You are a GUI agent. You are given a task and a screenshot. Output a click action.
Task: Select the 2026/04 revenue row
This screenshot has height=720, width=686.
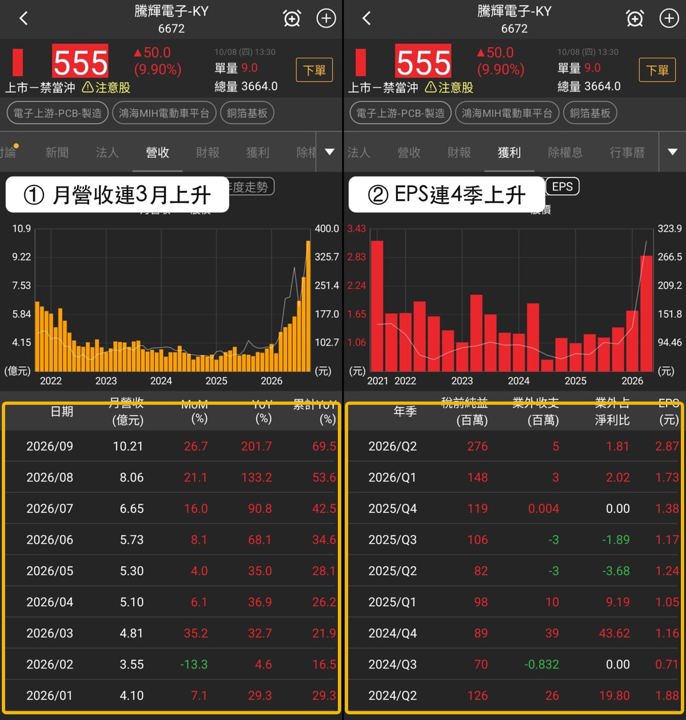point(171,602)
